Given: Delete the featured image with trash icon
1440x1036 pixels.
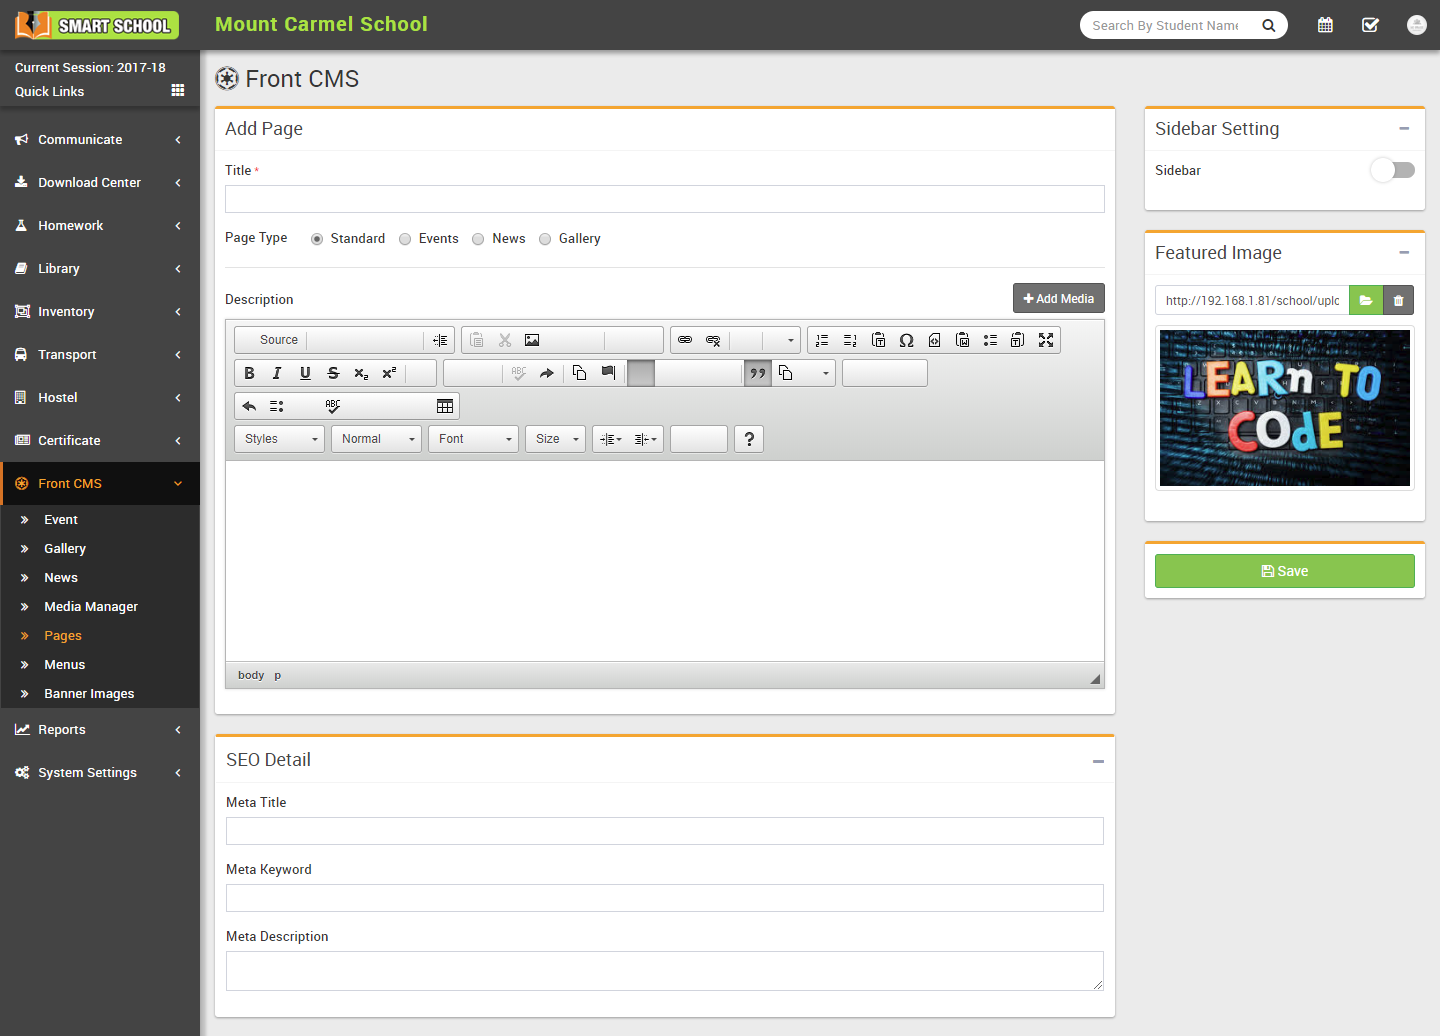Looking at the screenshot, I should click(x=1398, y=300).
